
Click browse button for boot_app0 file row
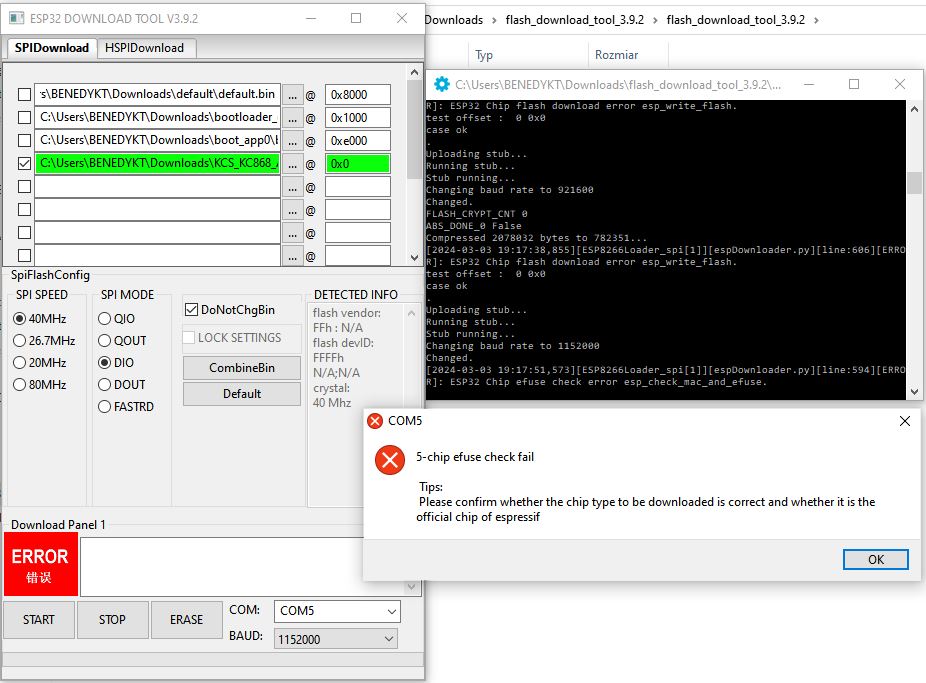[292, 140]
